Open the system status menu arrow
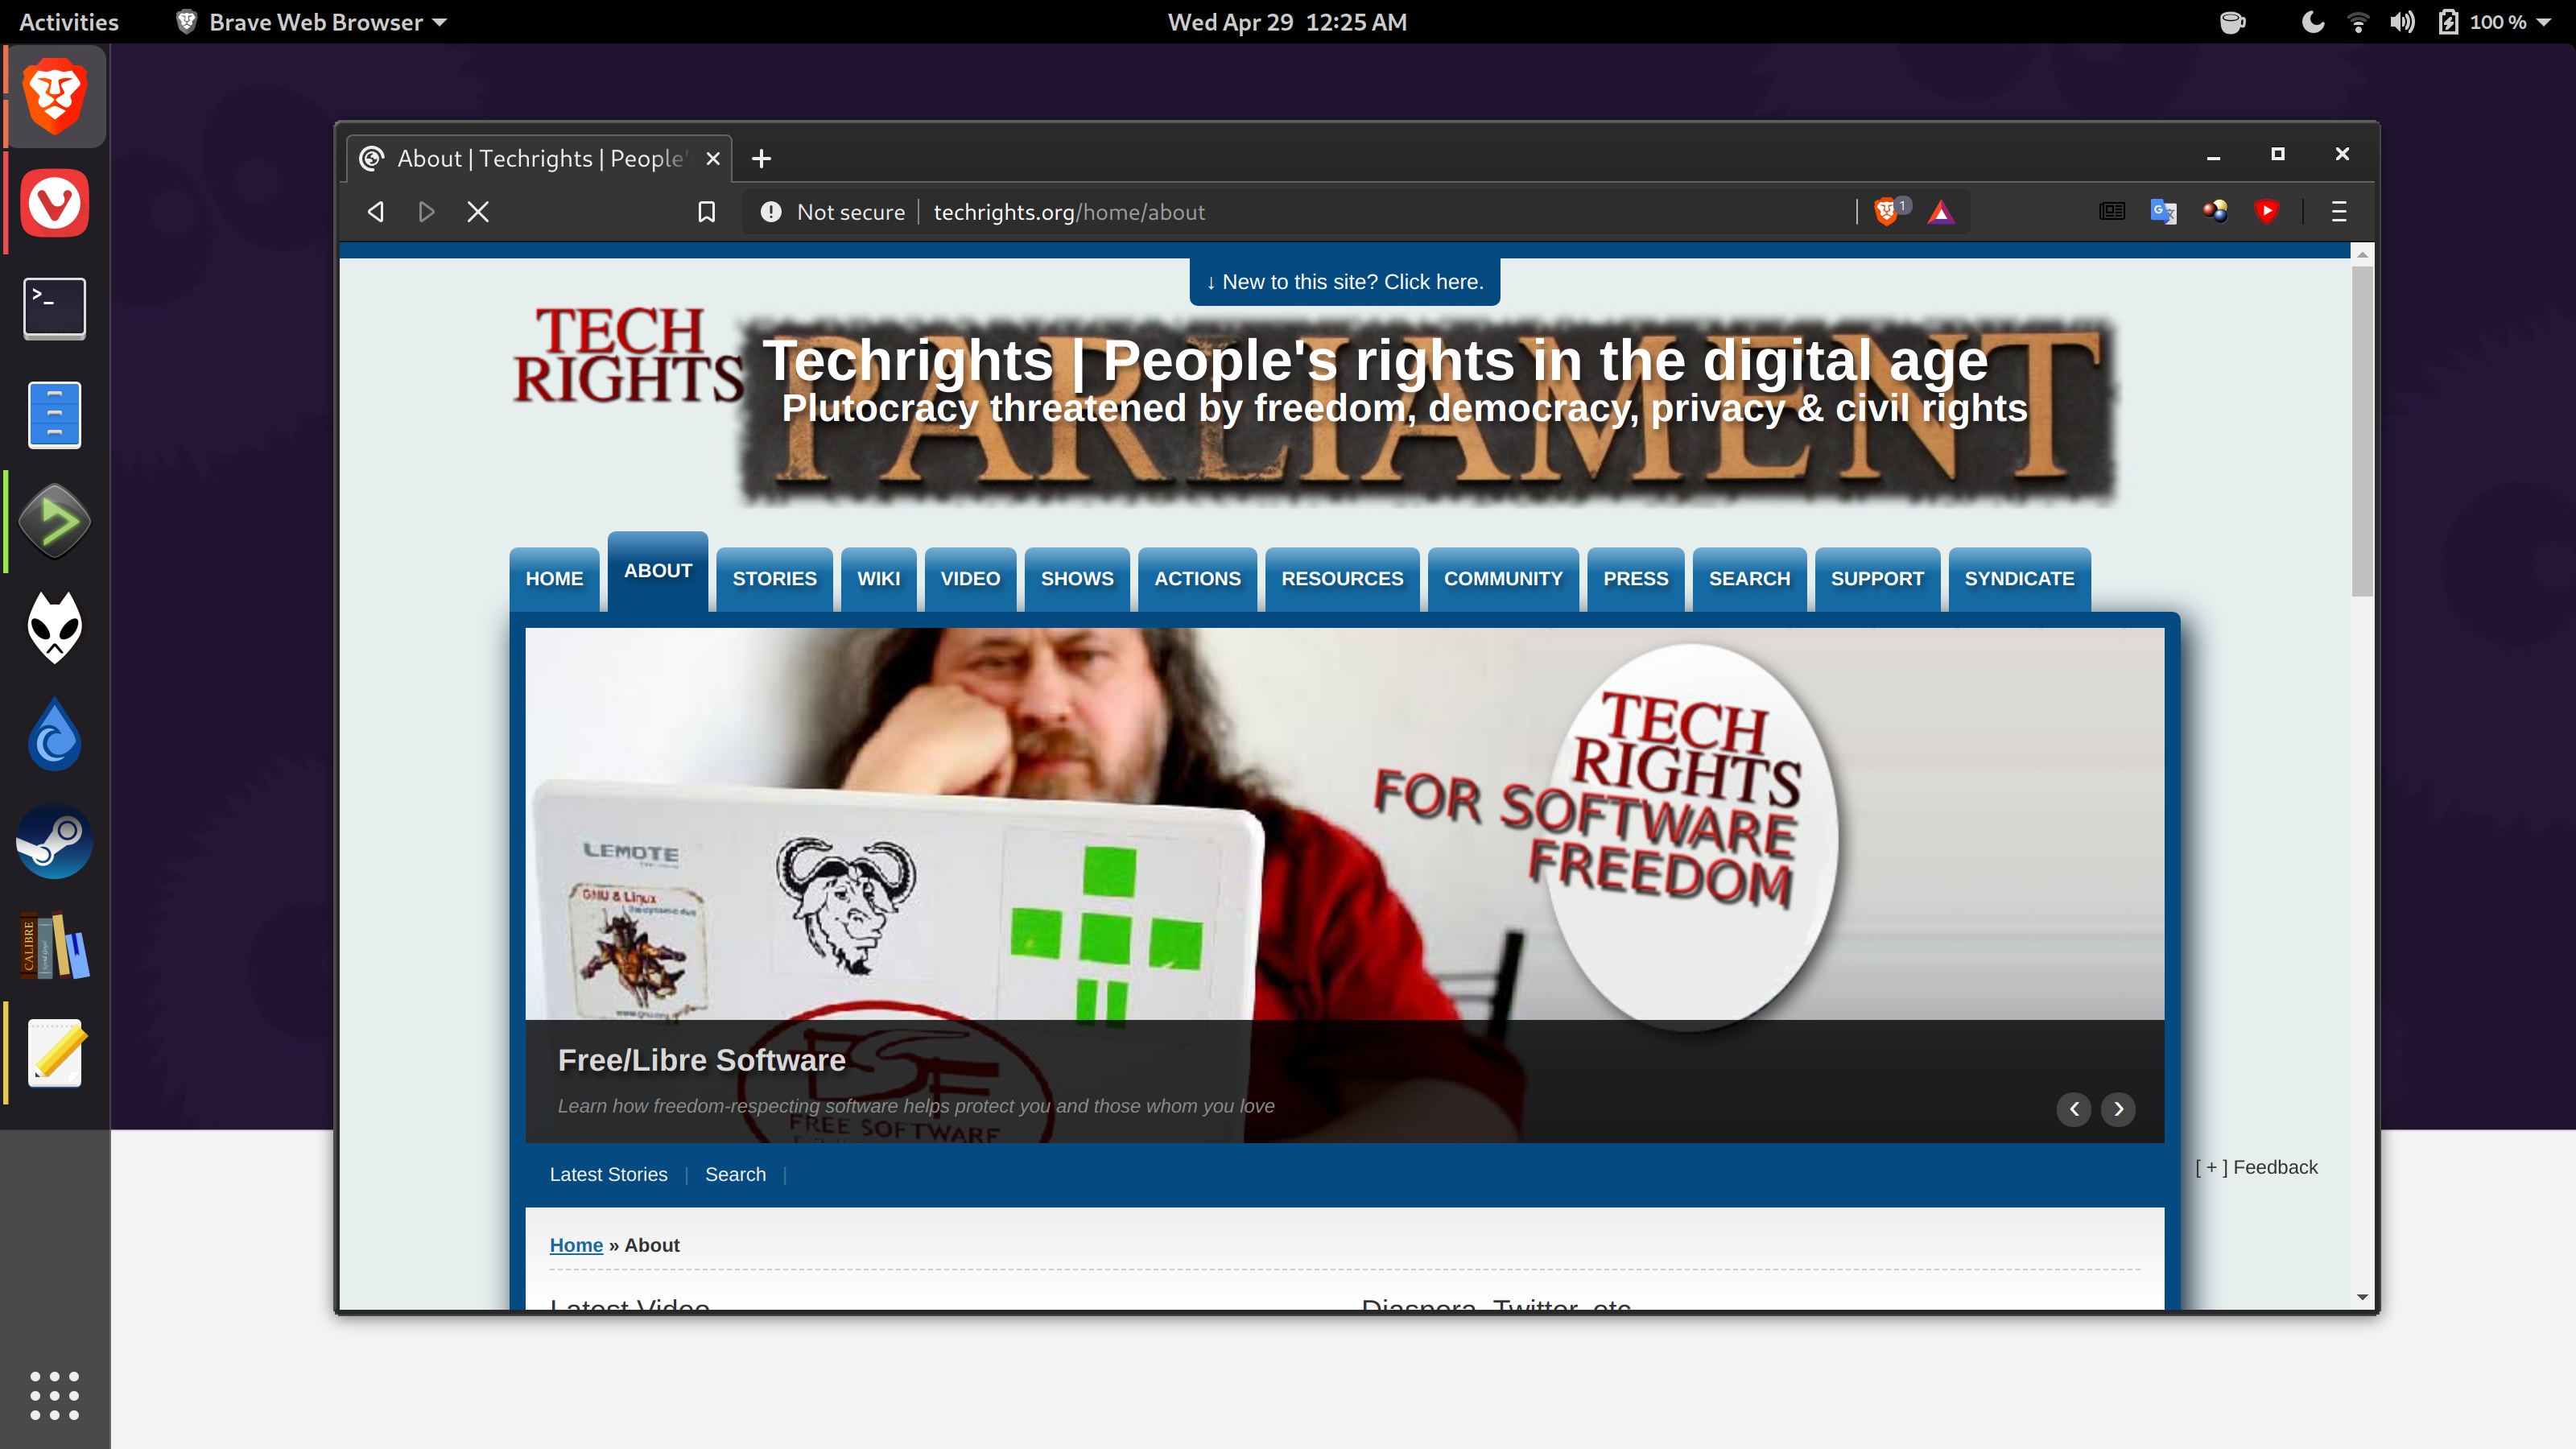This screenshot has height=1449, width=2576. [2544, 22]
